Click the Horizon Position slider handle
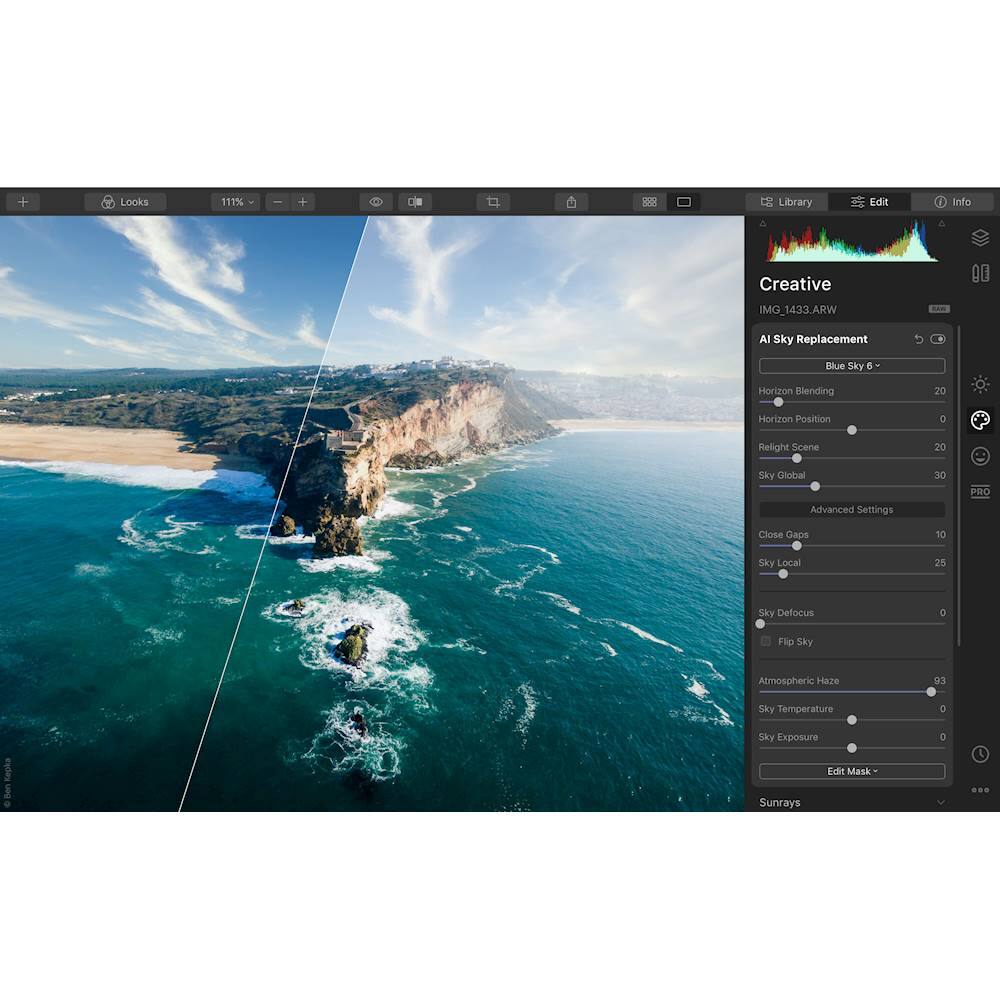Image resolution: width=1000 pixels, height=1000 pixels. [852, 430]
